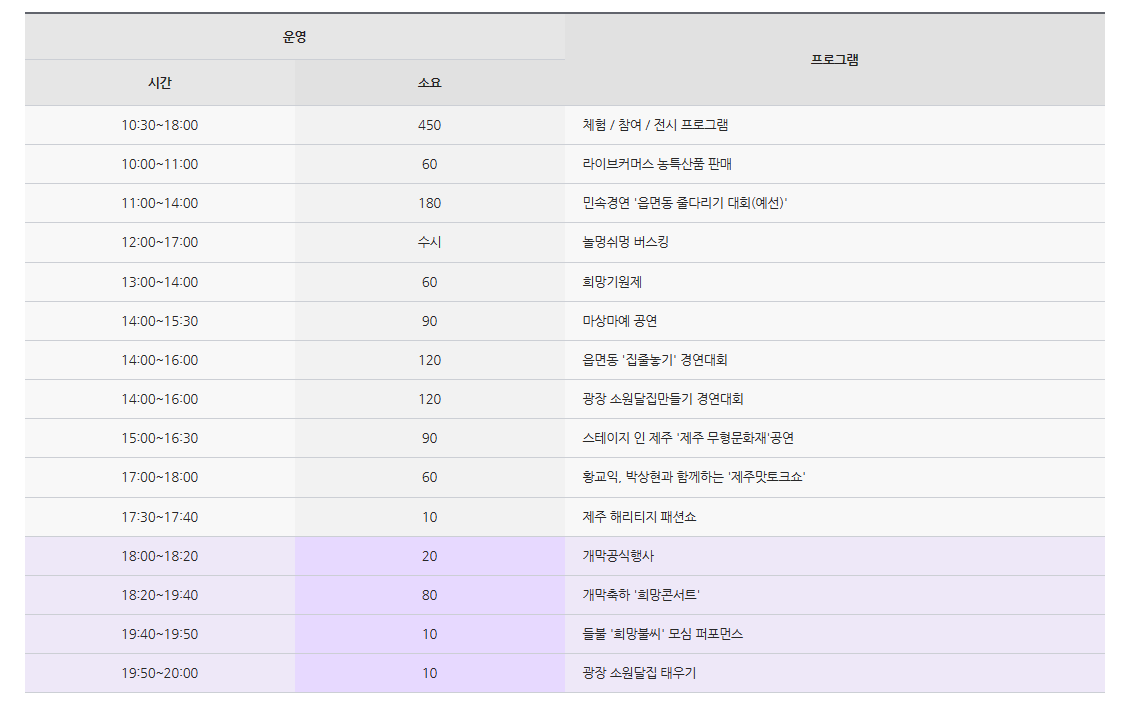Click the 운영 header cell
Screen dimensions: 1128x708
[x=294, y=37]
